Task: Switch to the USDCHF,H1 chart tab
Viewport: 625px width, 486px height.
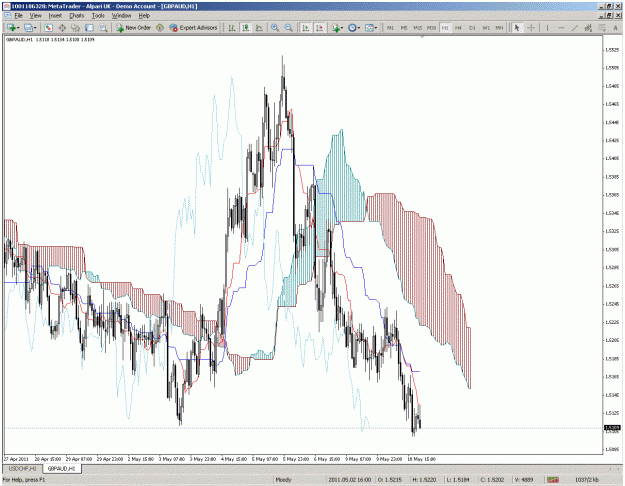Action: coord(22,468)
